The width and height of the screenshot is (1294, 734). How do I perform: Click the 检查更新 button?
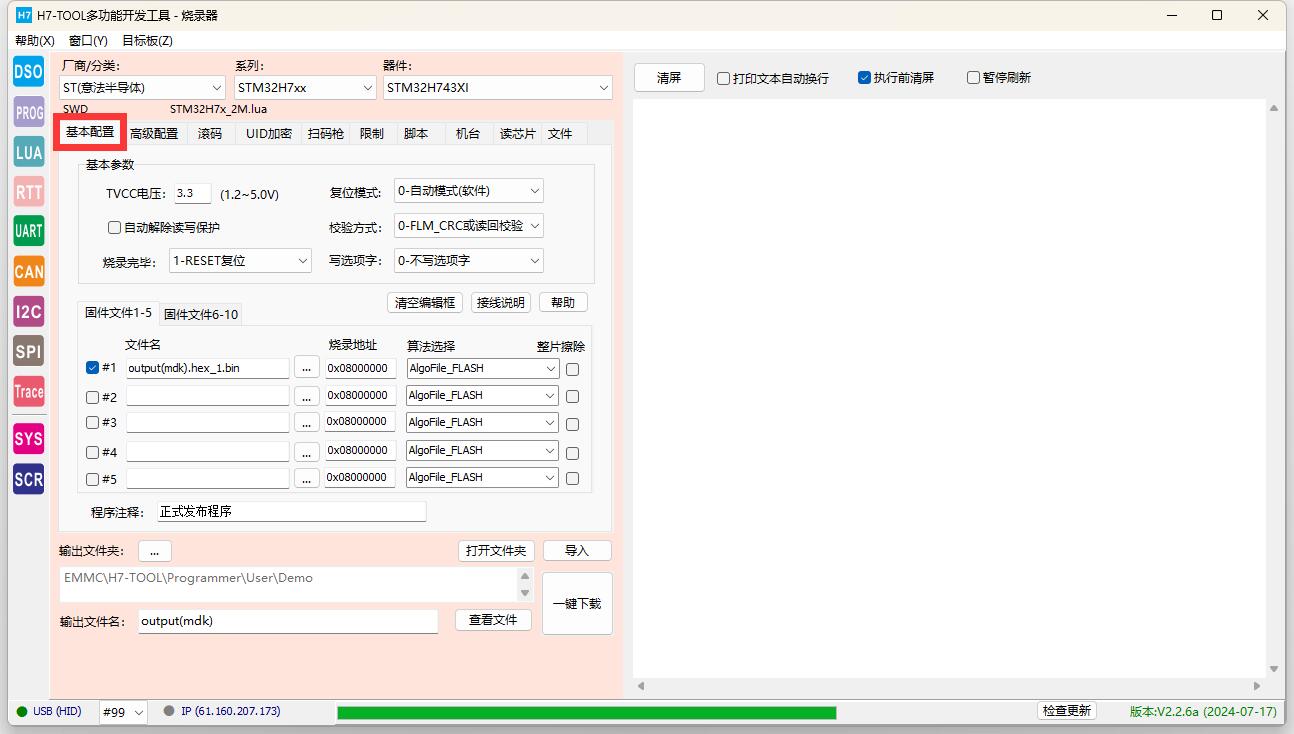click(1067, 711)
